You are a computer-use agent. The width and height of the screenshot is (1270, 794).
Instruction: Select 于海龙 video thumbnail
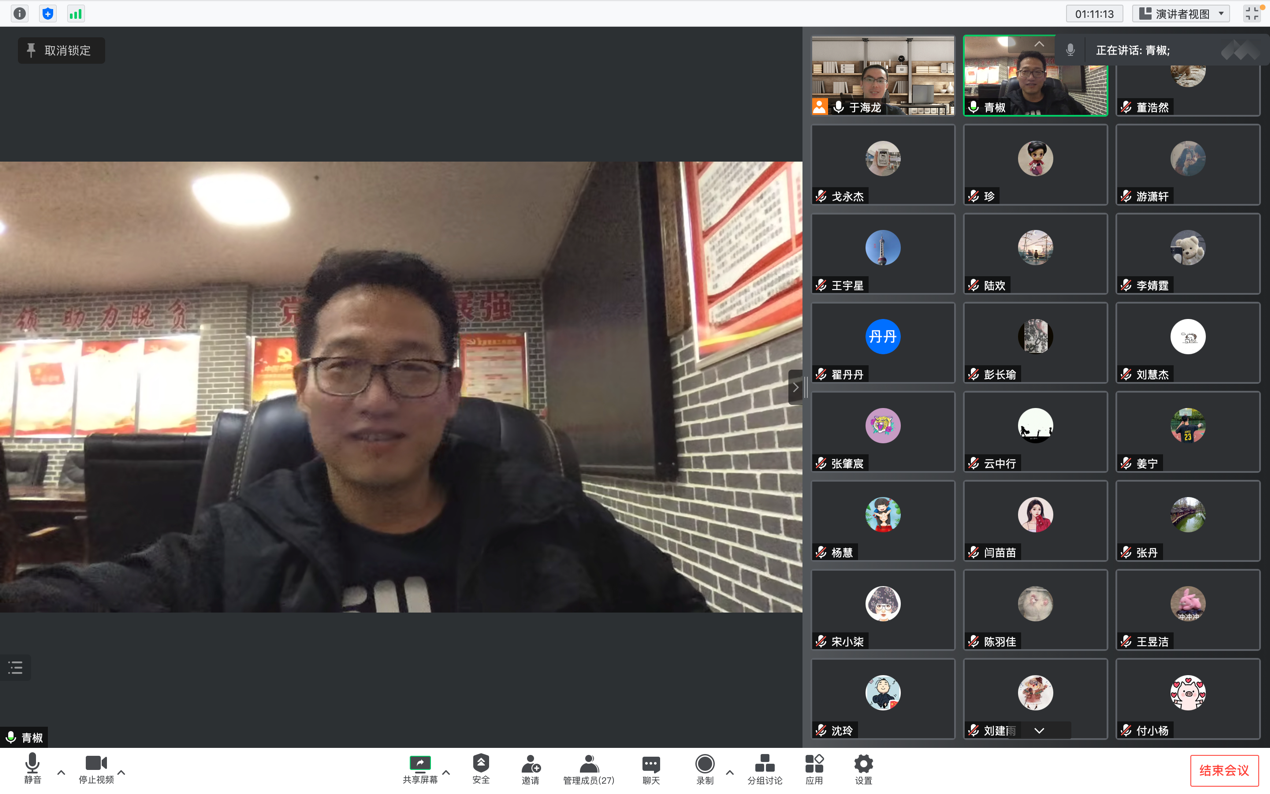[x=883, y=76]
